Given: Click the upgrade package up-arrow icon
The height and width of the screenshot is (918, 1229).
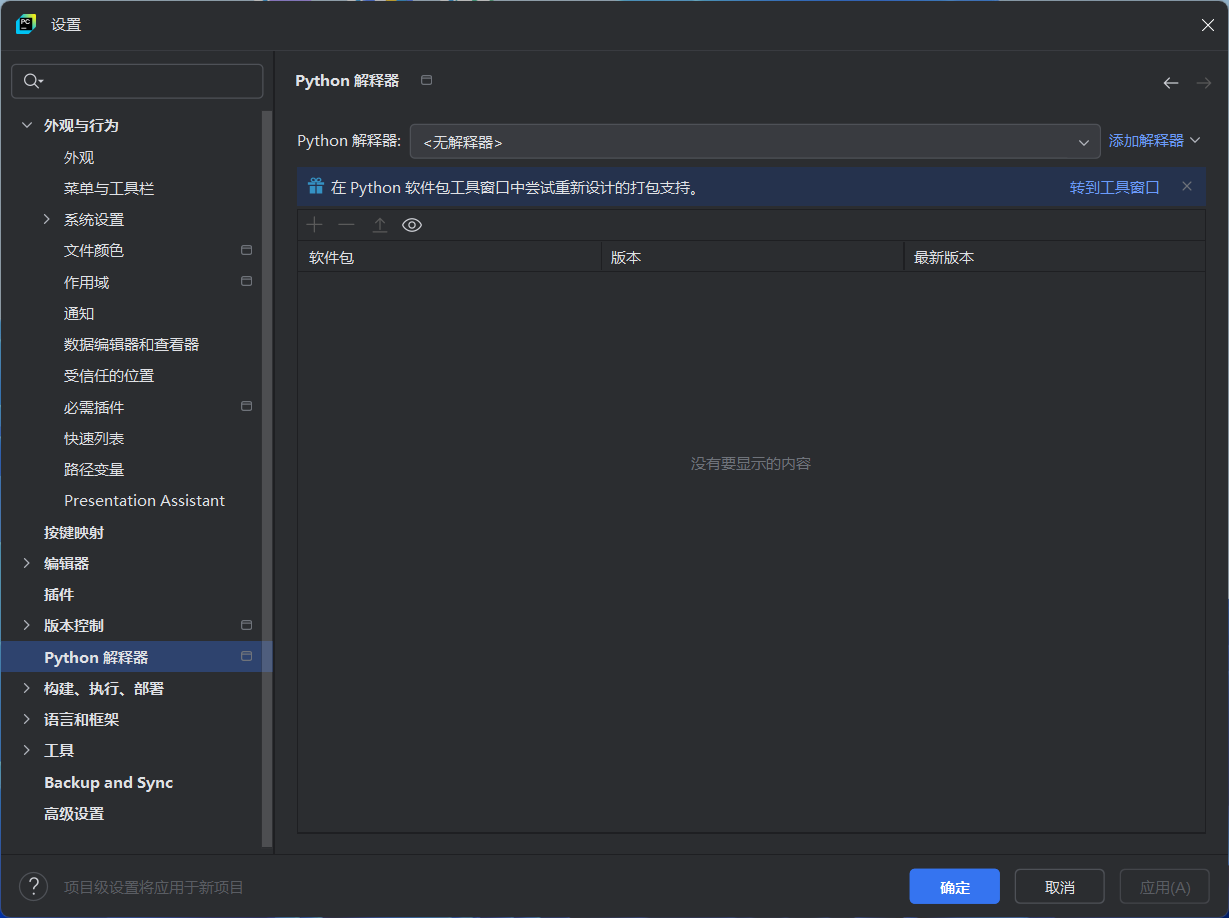Looking at the screenshot, I should coord(379,225).
